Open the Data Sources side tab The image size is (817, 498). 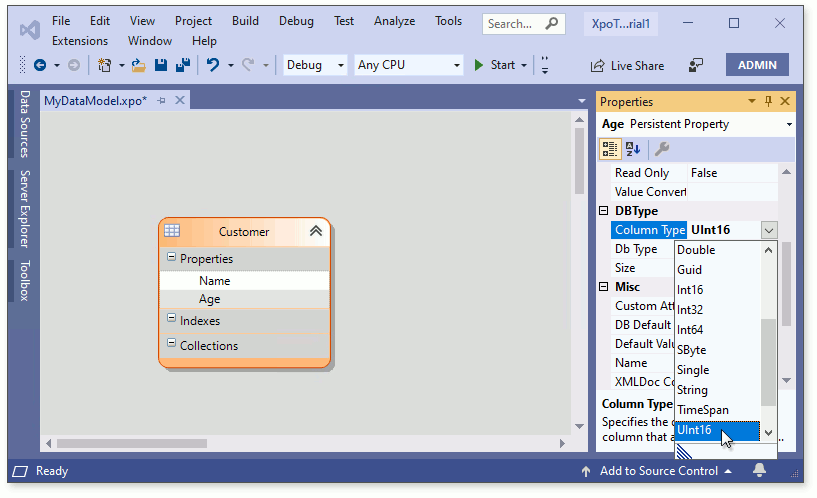[25, 124]
